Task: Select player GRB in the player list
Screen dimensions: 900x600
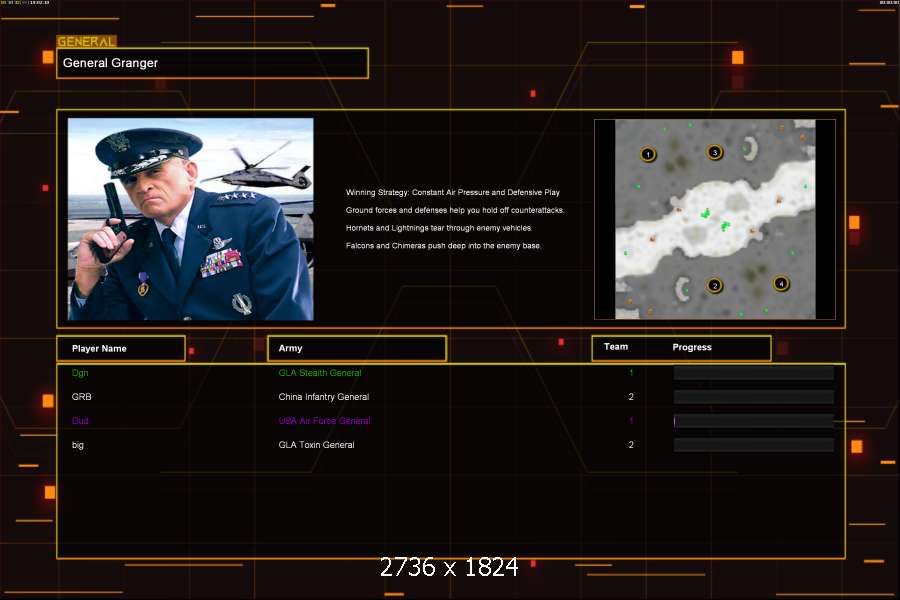Action: click(x=82, y=397)
